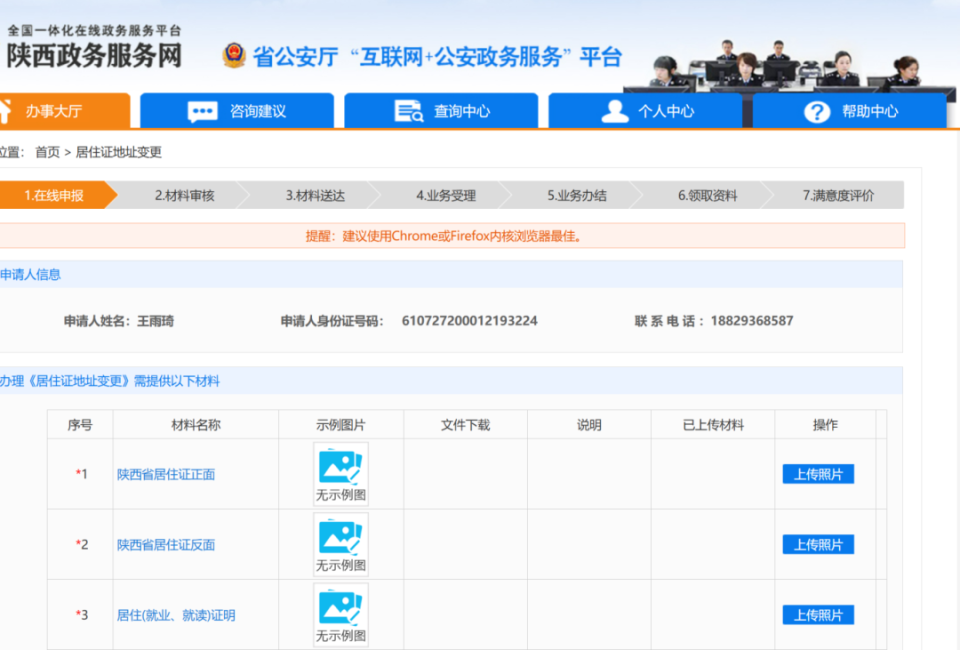Select step 4.业务受理
960x650 pixels.
(x=446, y=195)
